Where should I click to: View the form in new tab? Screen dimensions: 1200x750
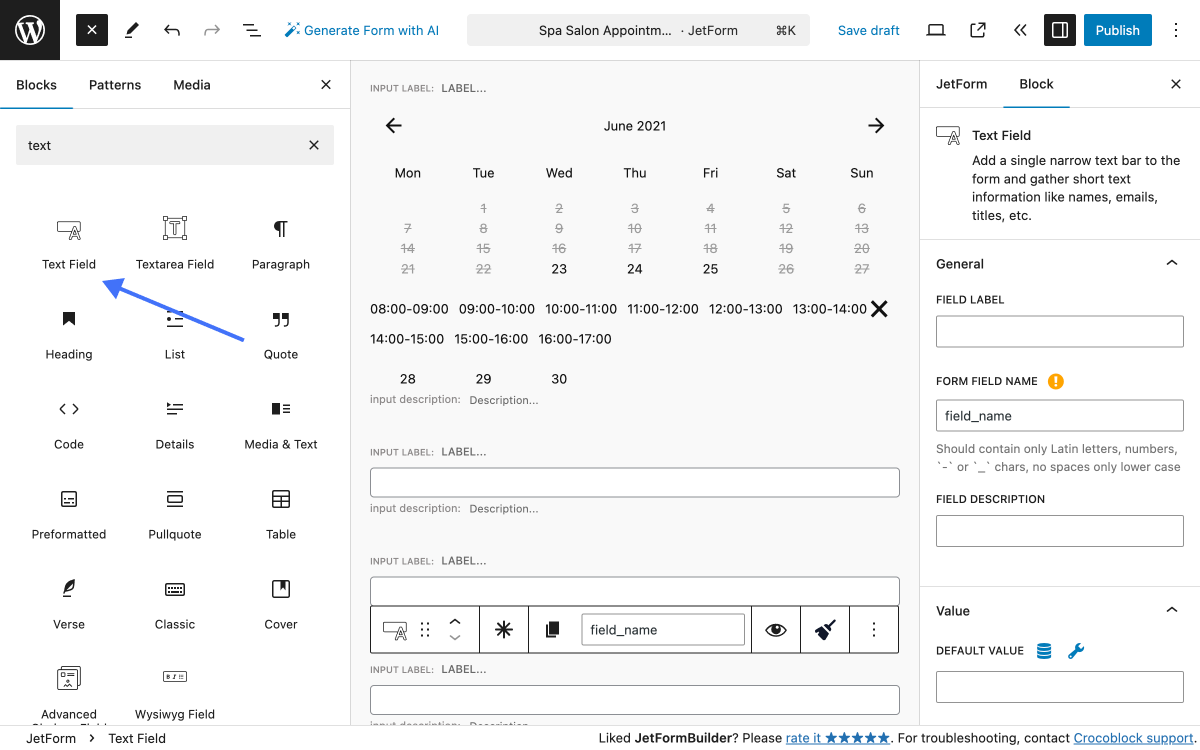click(978, 30)
